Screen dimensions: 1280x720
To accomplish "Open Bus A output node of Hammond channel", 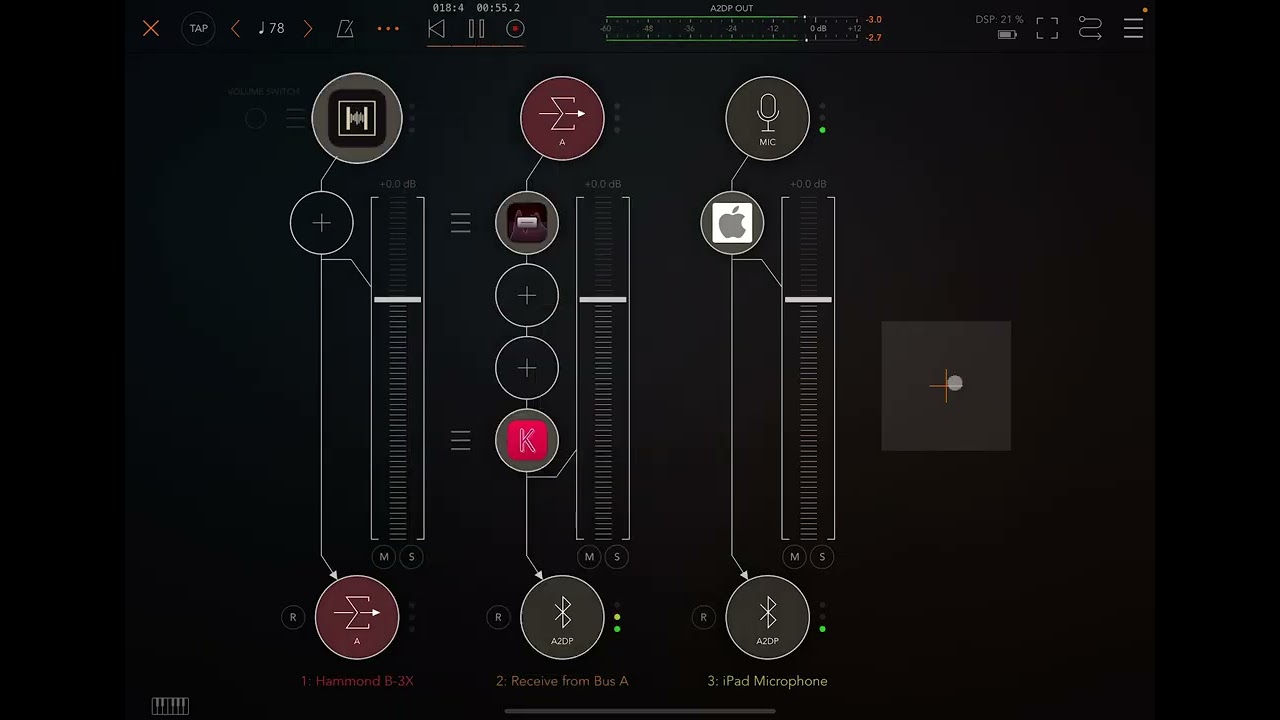I will [357, 617].
